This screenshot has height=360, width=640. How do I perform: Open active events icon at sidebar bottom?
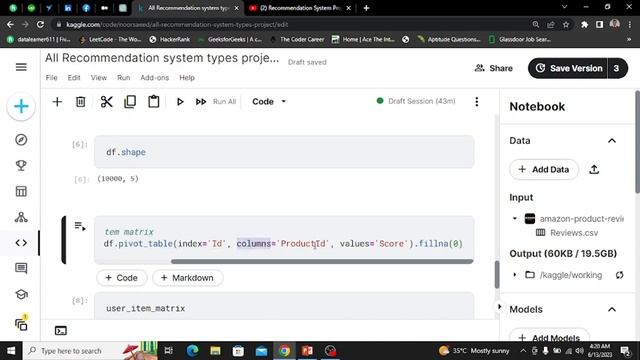point(21,324)
